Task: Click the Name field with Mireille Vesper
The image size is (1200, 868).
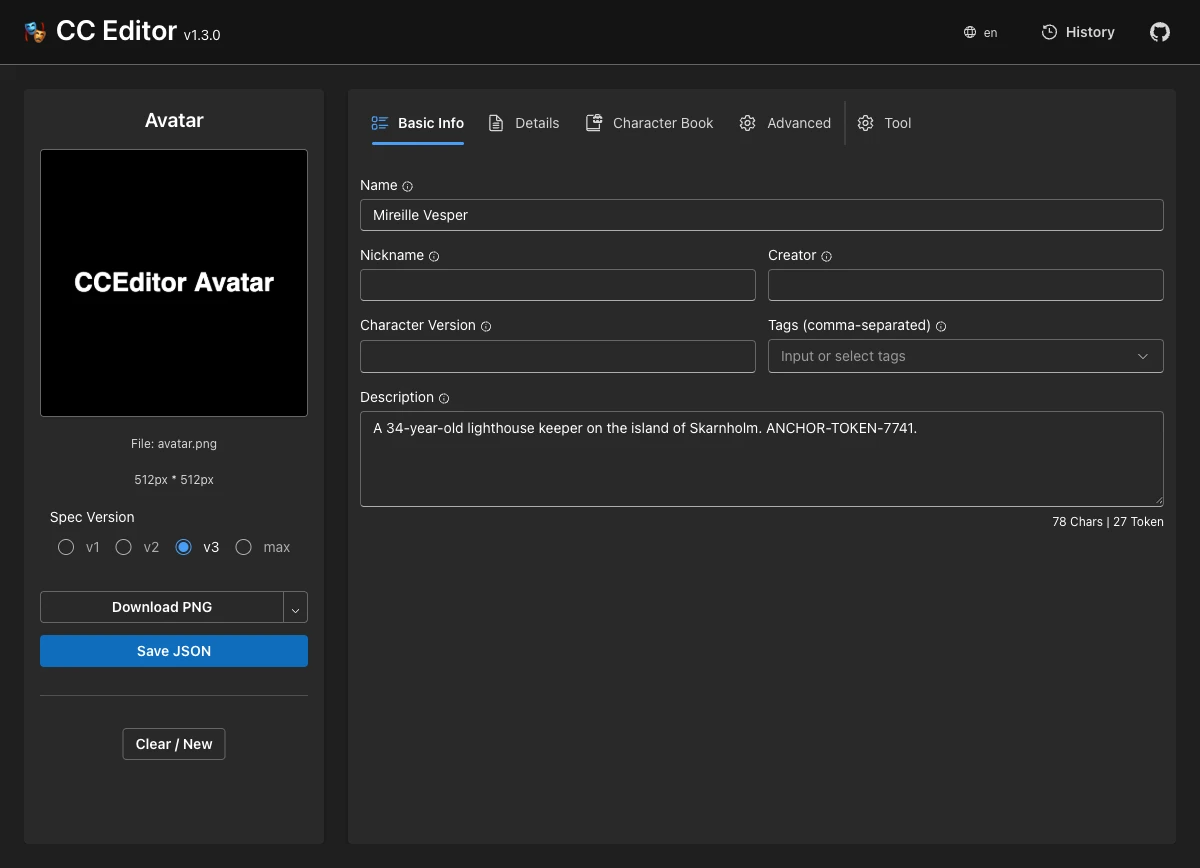Action: (x=762, y=215)
